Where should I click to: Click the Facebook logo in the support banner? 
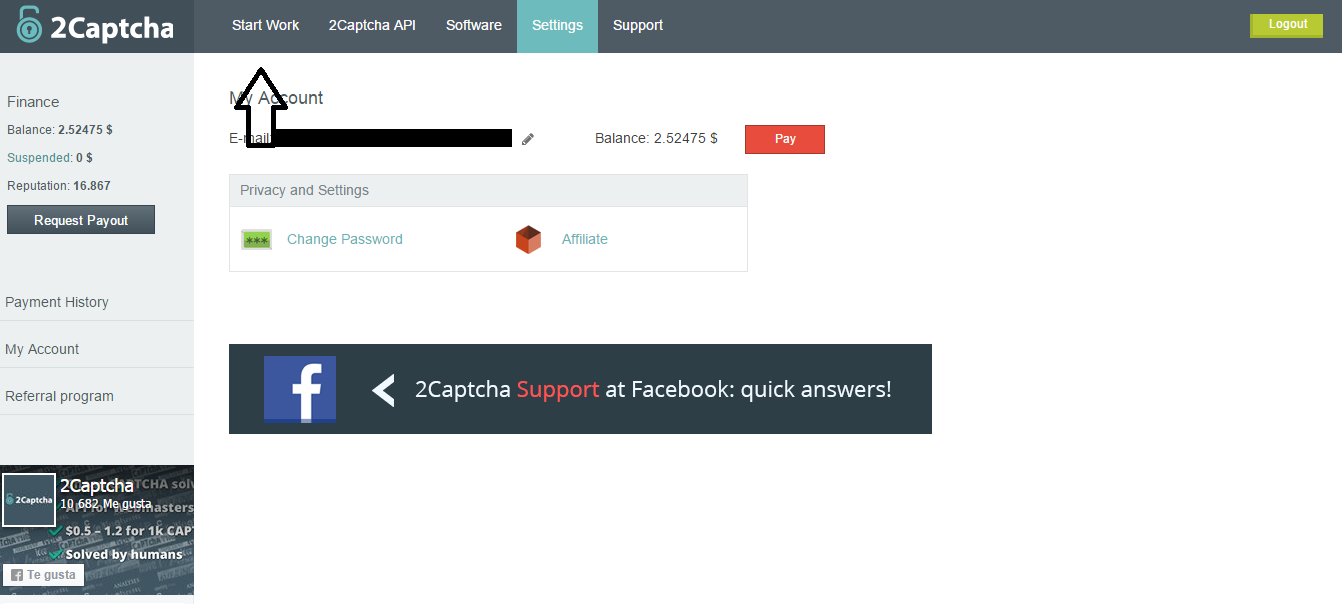pyautogui.click(x=300, y=389)
